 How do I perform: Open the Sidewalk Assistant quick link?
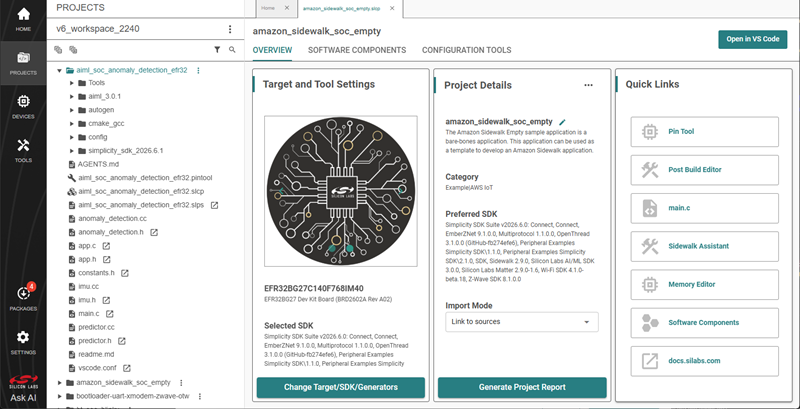tap(705, 246)
